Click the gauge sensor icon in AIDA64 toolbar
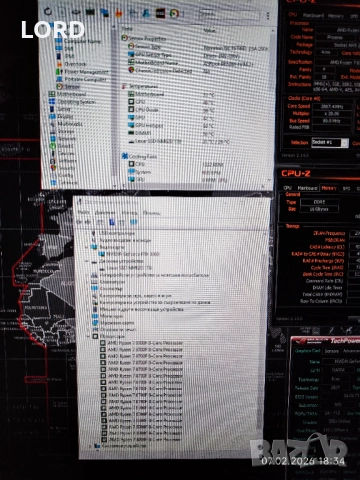This screenshot has width=360, height=480. pos(174,14)
